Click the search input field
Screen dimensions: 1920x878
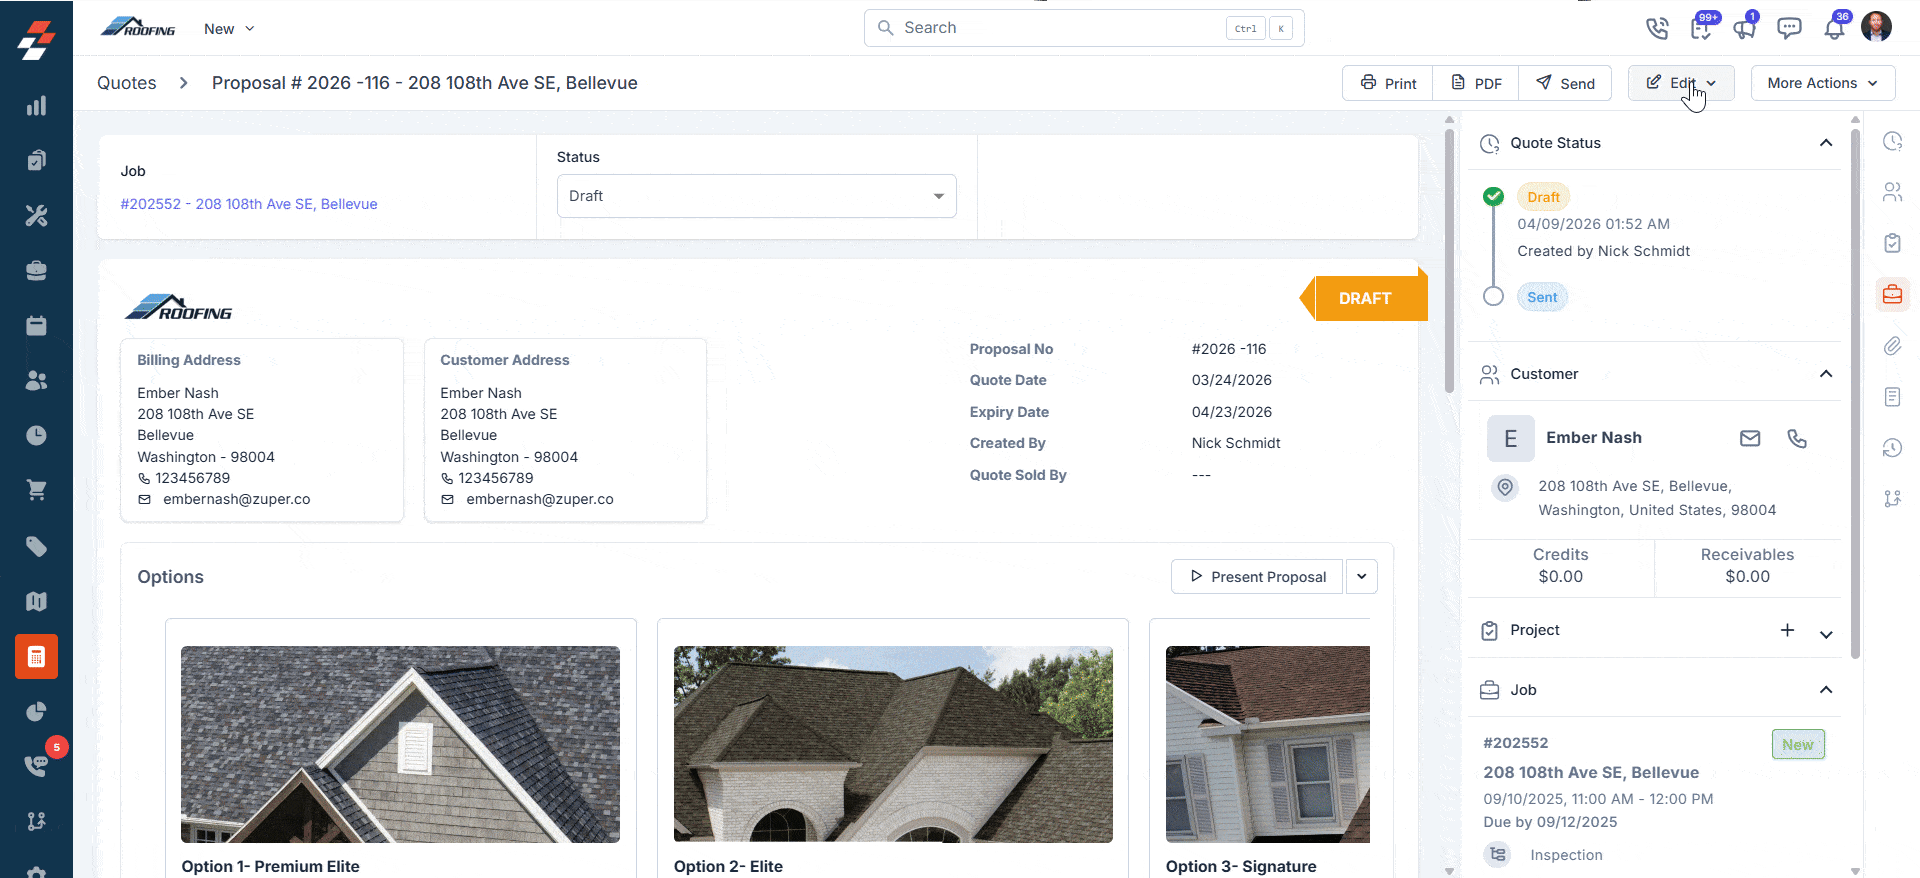(x=1084, y=28)
